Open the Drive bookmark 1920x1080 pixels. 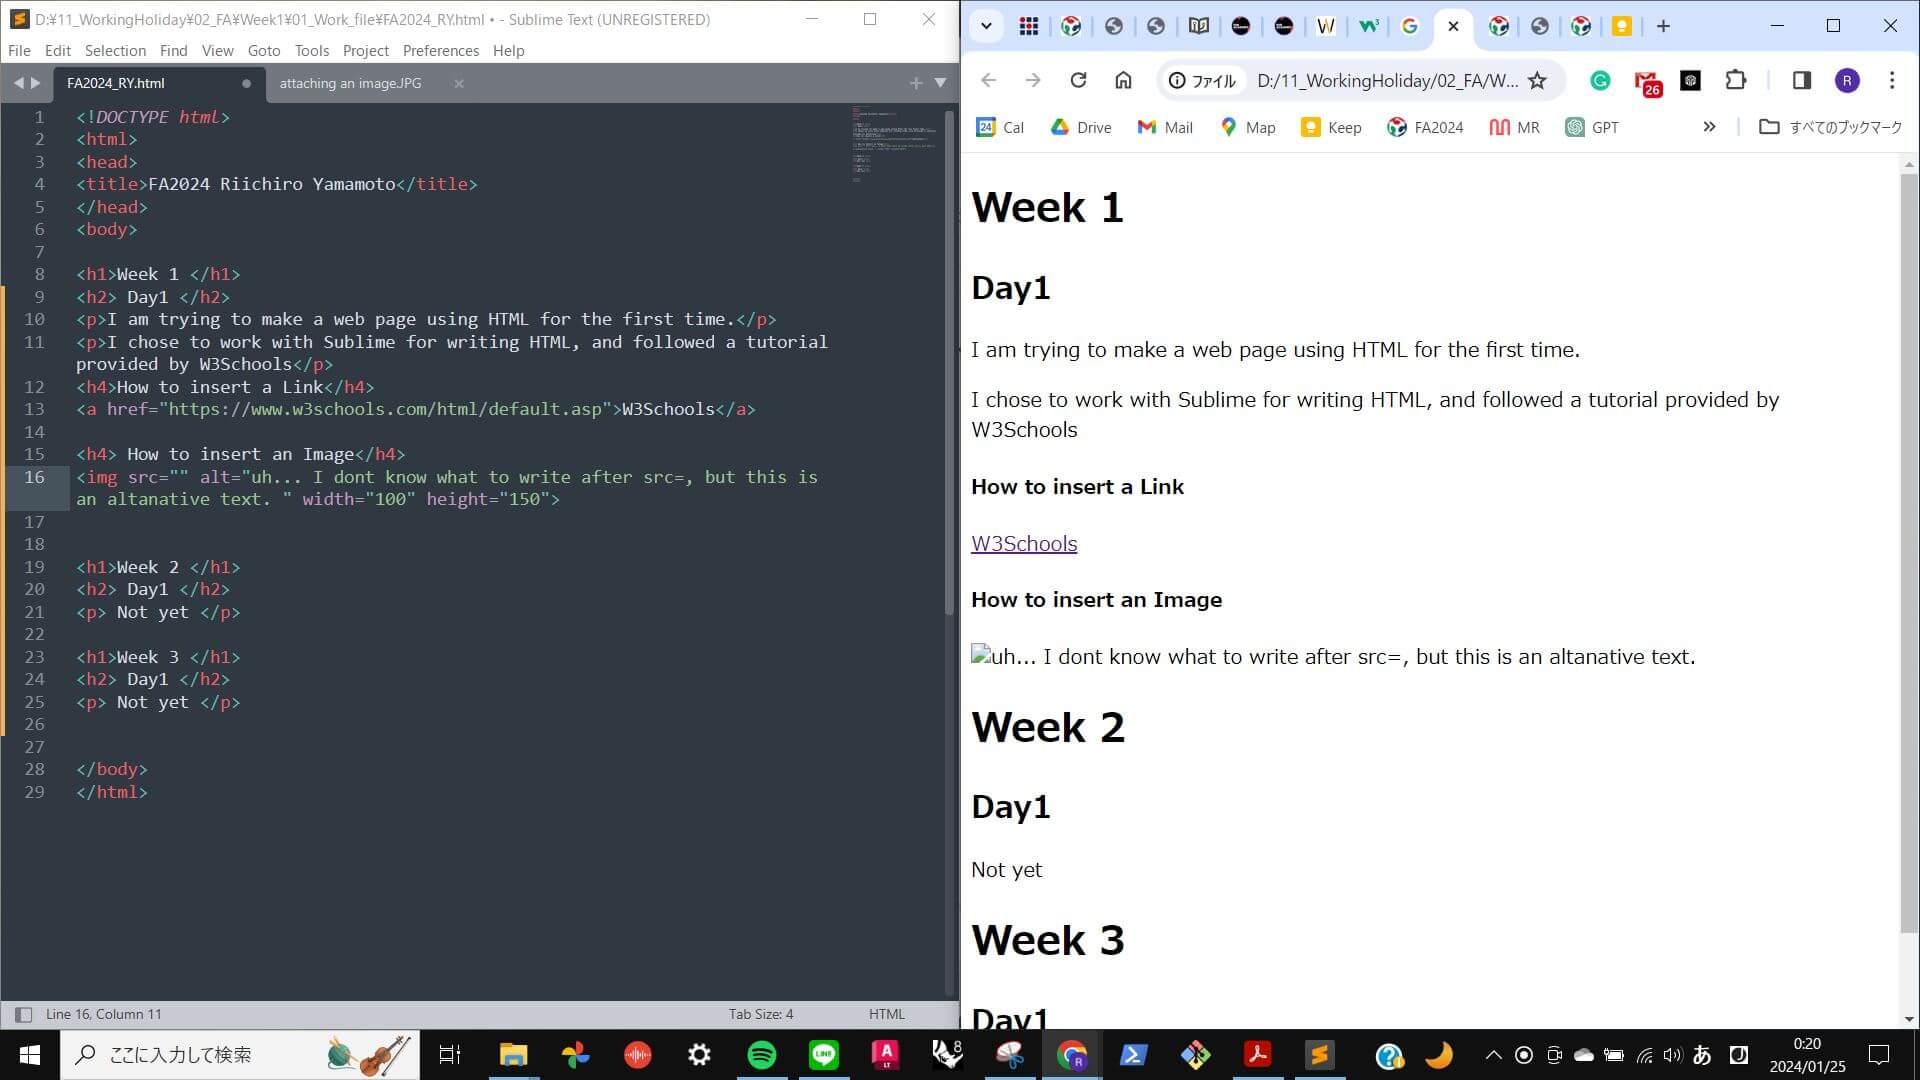tap(1081, 127)
